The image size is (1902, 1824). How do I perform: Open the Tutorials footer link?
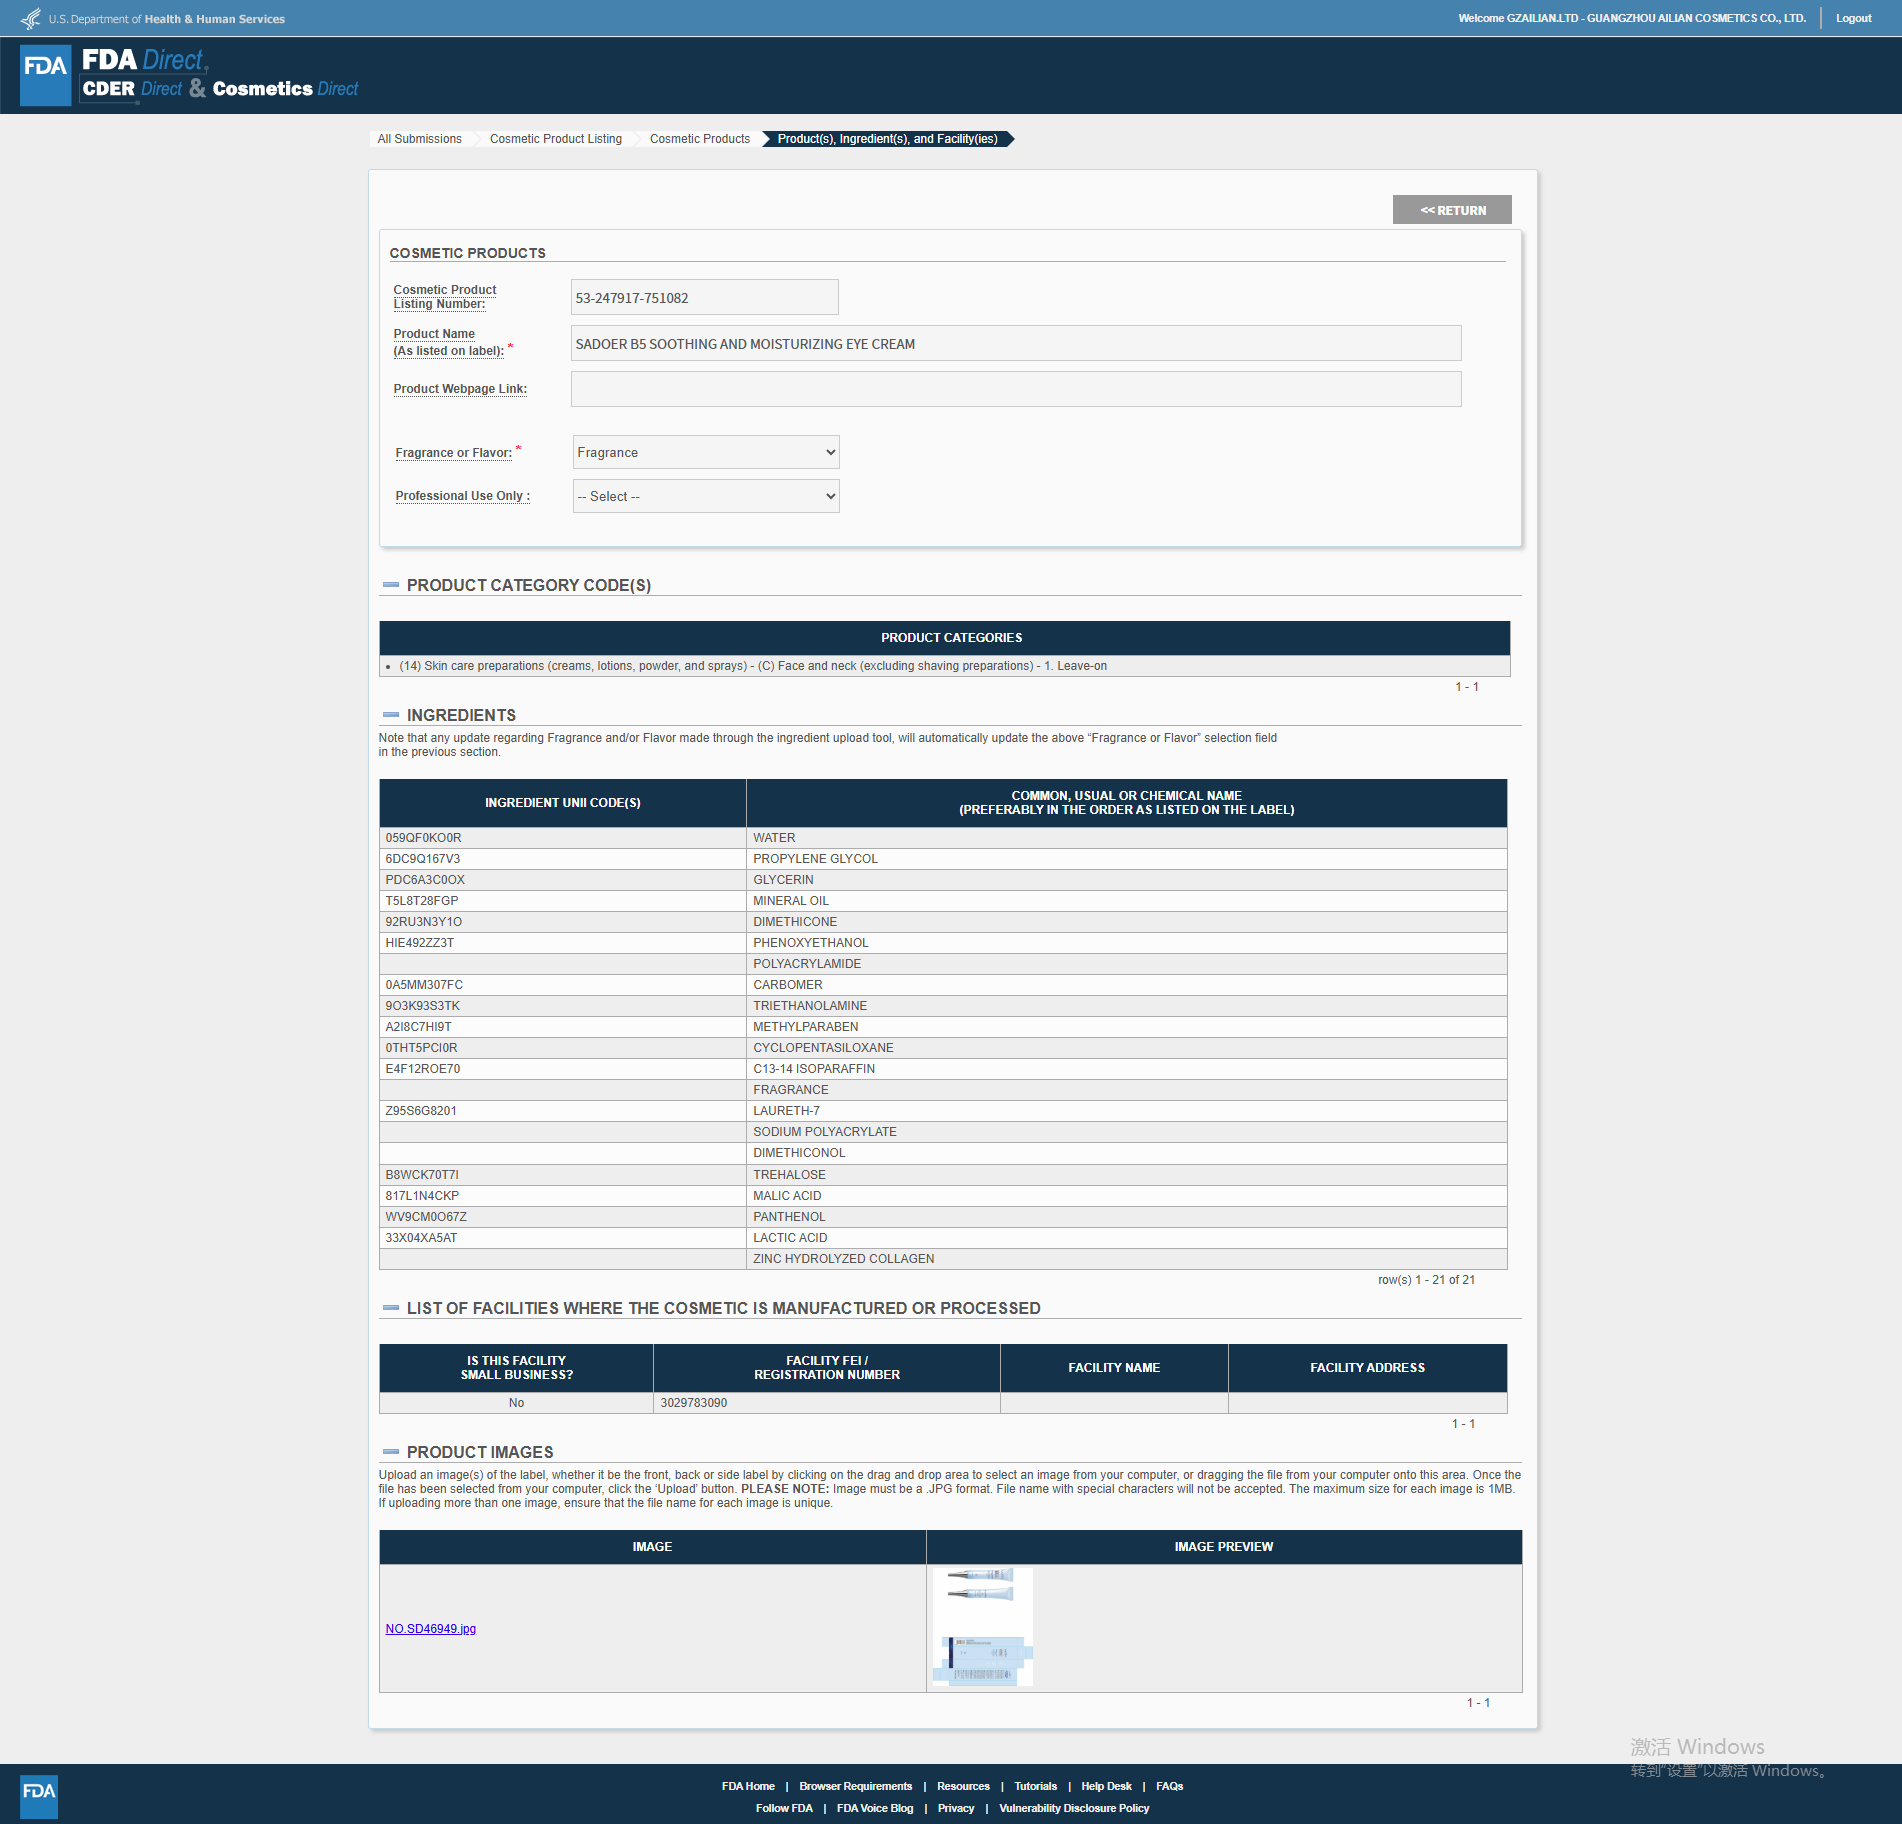coord(1035,1786)
